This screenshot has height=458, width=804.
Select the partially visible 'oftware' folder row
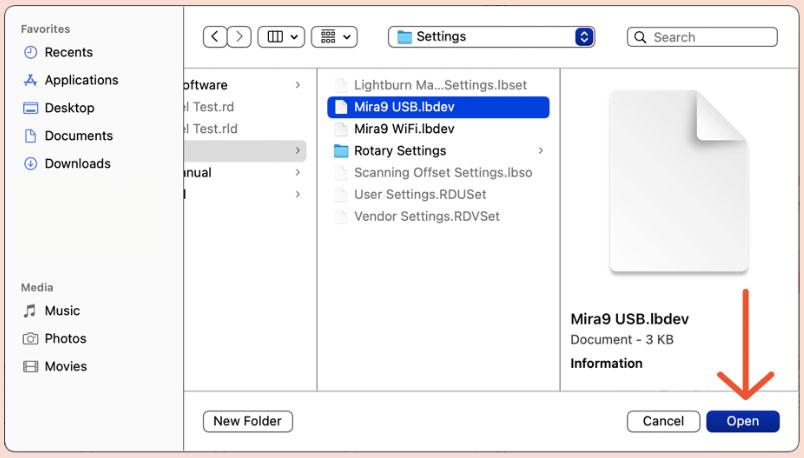coord(245,85)
